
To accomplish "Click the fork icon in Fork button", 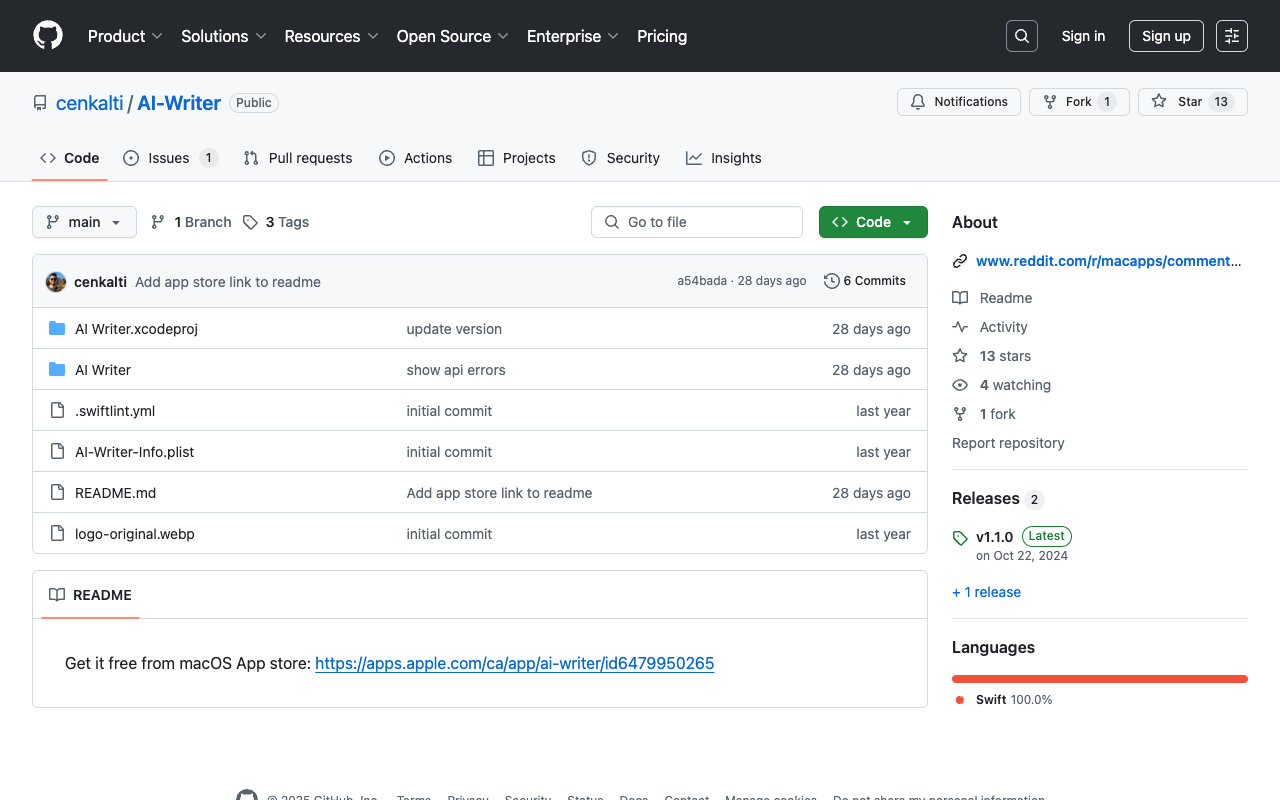I will (x=1050, y=102).
